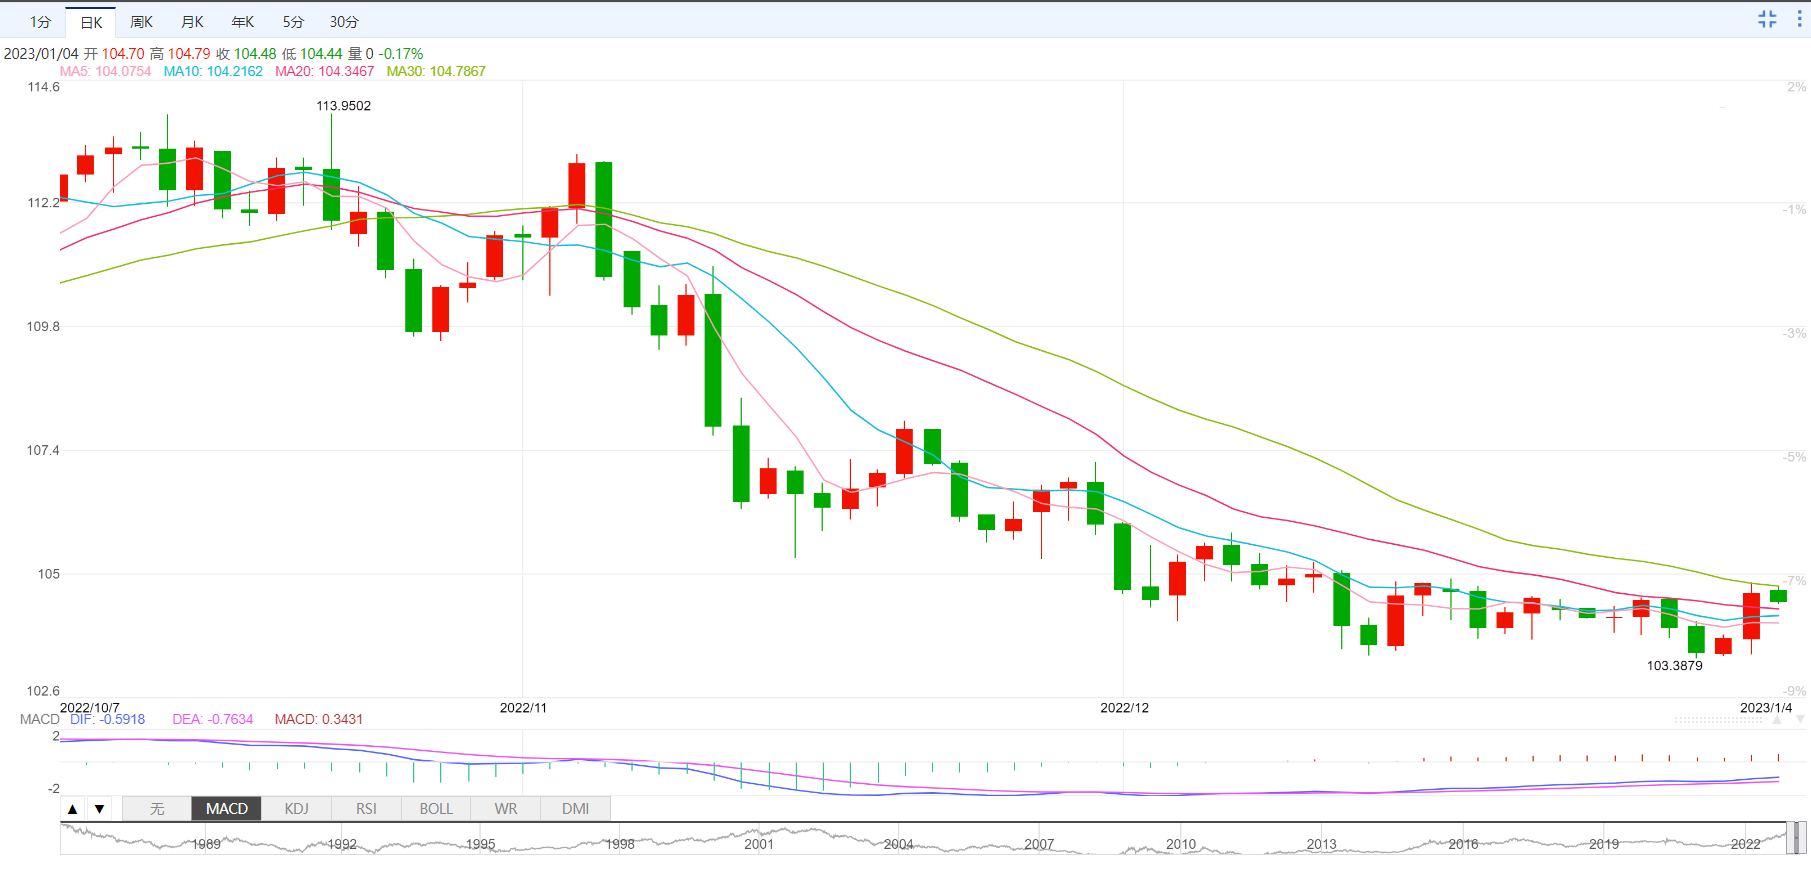Viewport: 1811px width, 892px height.
Task: Click the -0.17% change value
Action: point(401,54)
